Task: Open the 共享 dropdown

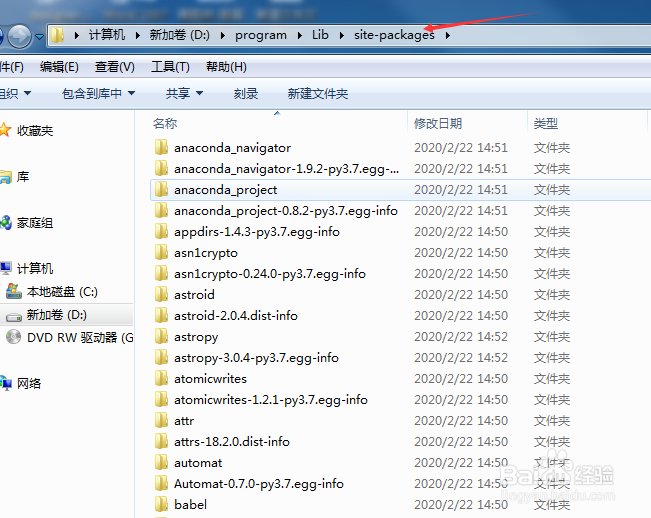Action: coord(184,94)
